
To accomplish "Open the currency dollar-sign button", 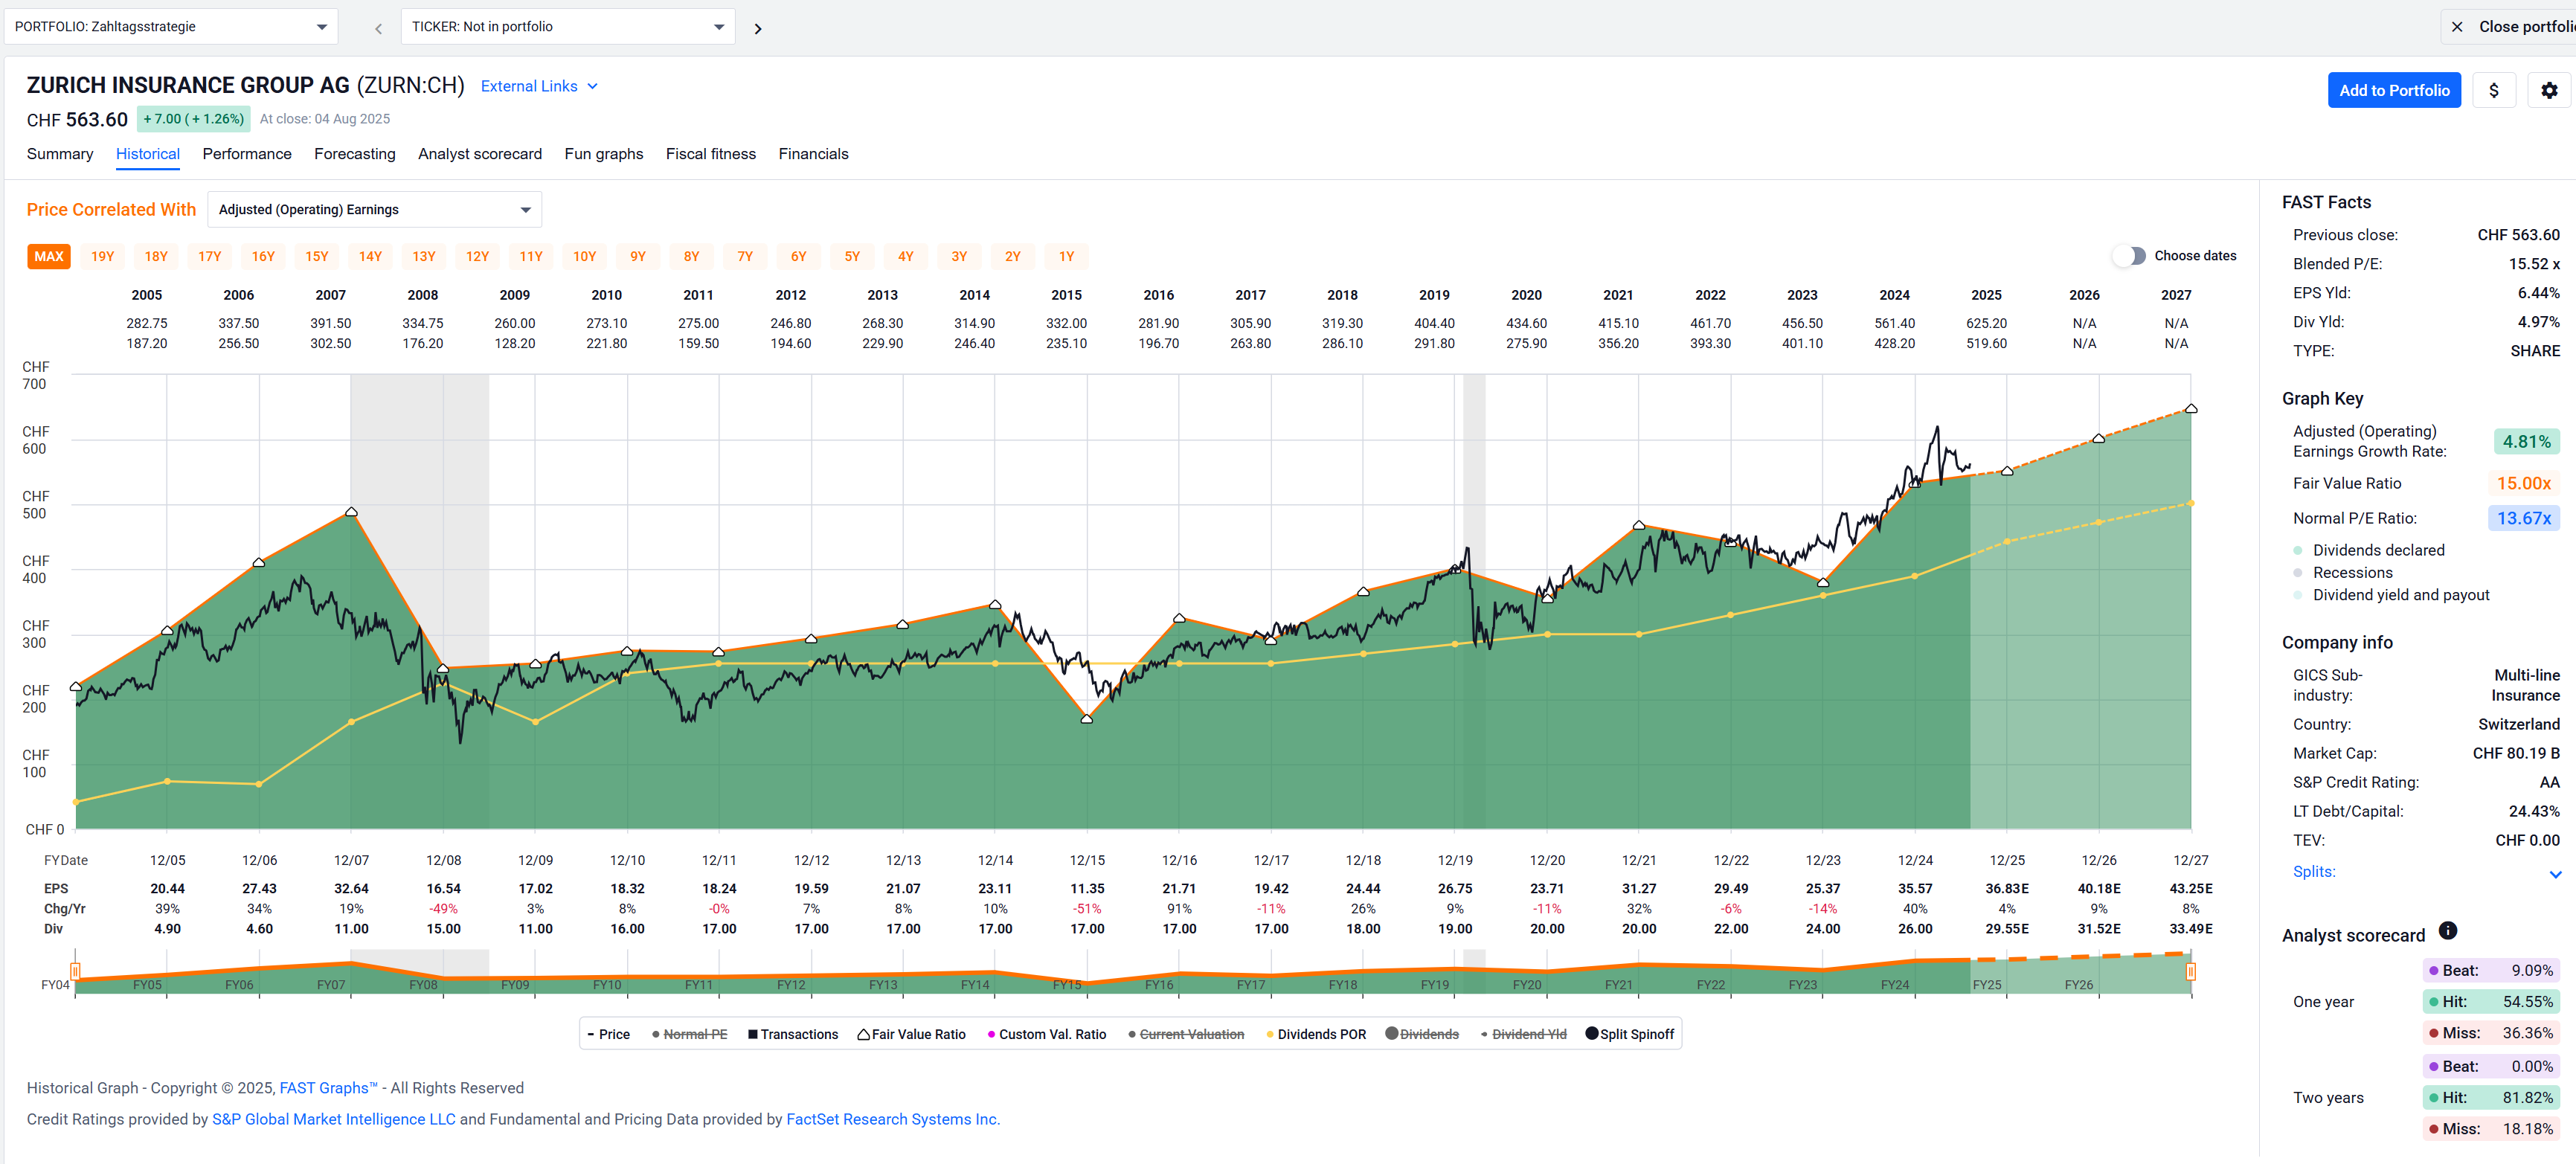I will click(x=2494, y=90).
